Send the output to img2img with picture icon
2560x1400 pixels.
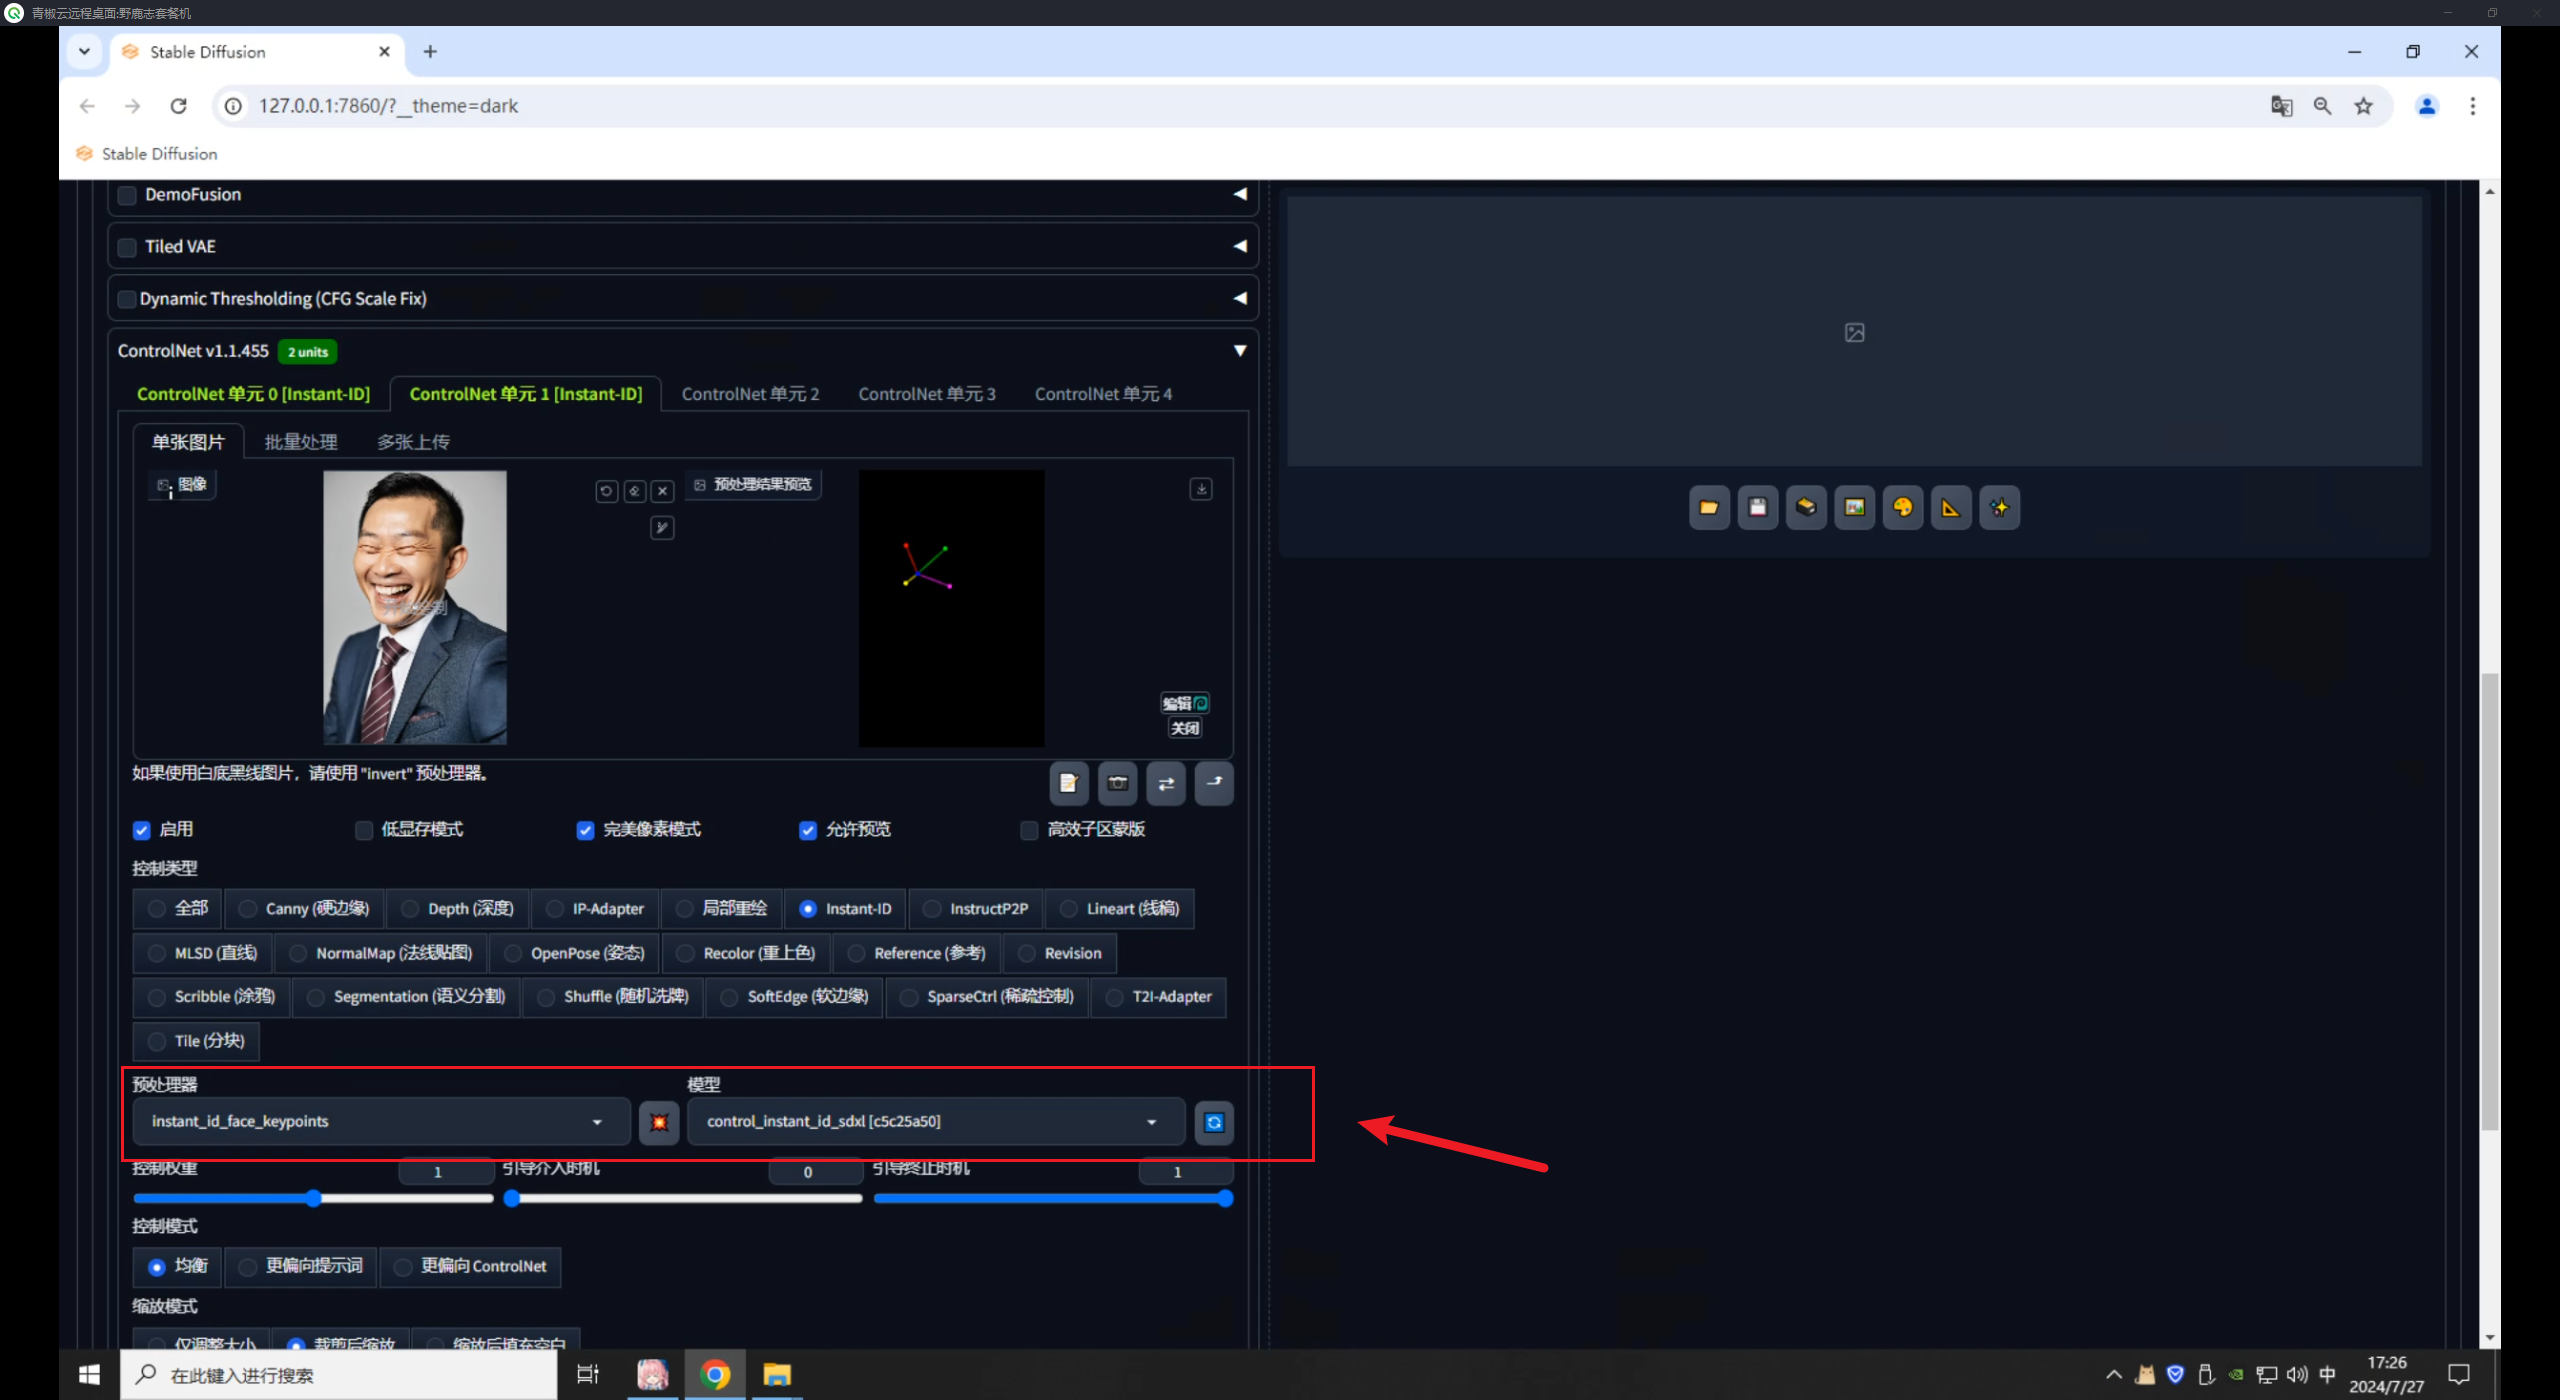1854,508
